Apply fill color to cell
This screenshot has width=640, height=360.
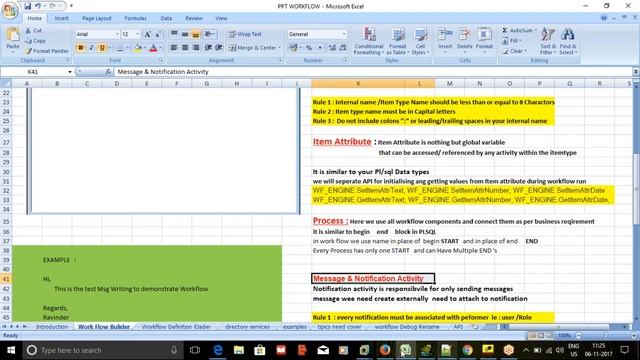pos(138,48)
